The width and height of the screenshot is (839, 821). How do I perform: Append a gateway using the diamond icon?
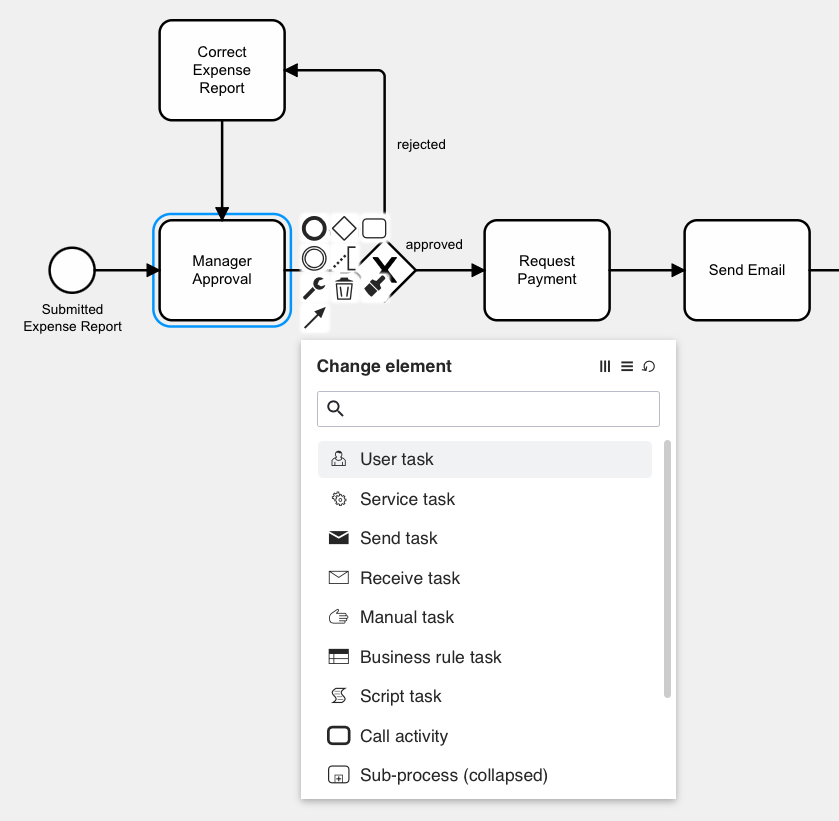tap(344, 227)
